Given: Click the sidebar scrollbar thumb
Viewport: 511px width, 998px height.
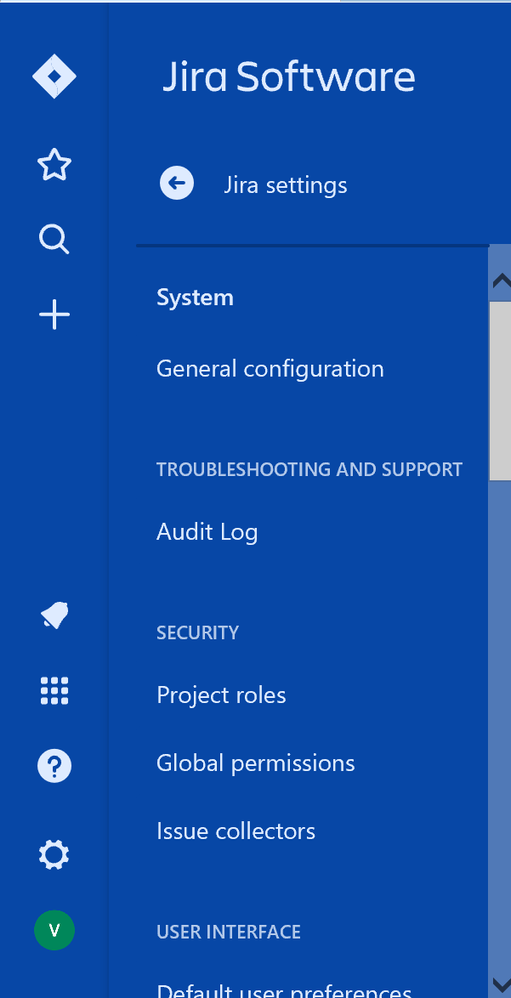Looking at the screenshot, I should pos(500,391).
